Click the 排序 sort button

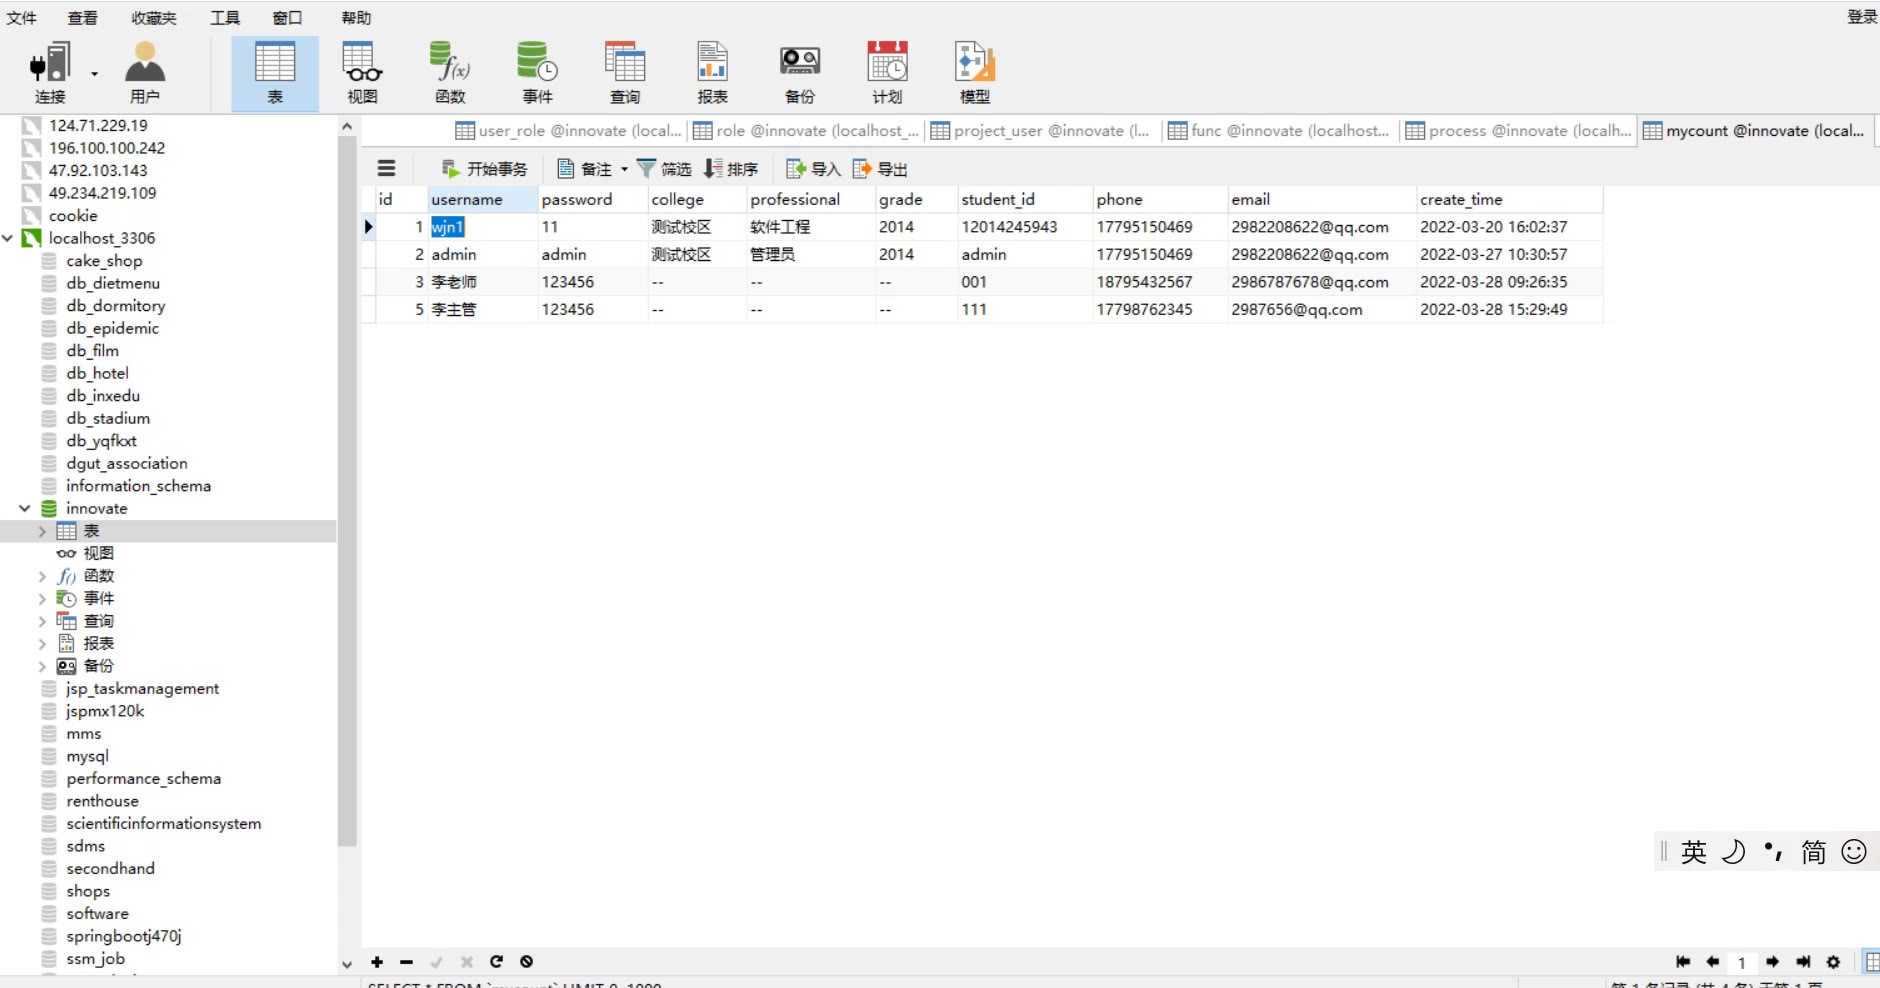731,169
